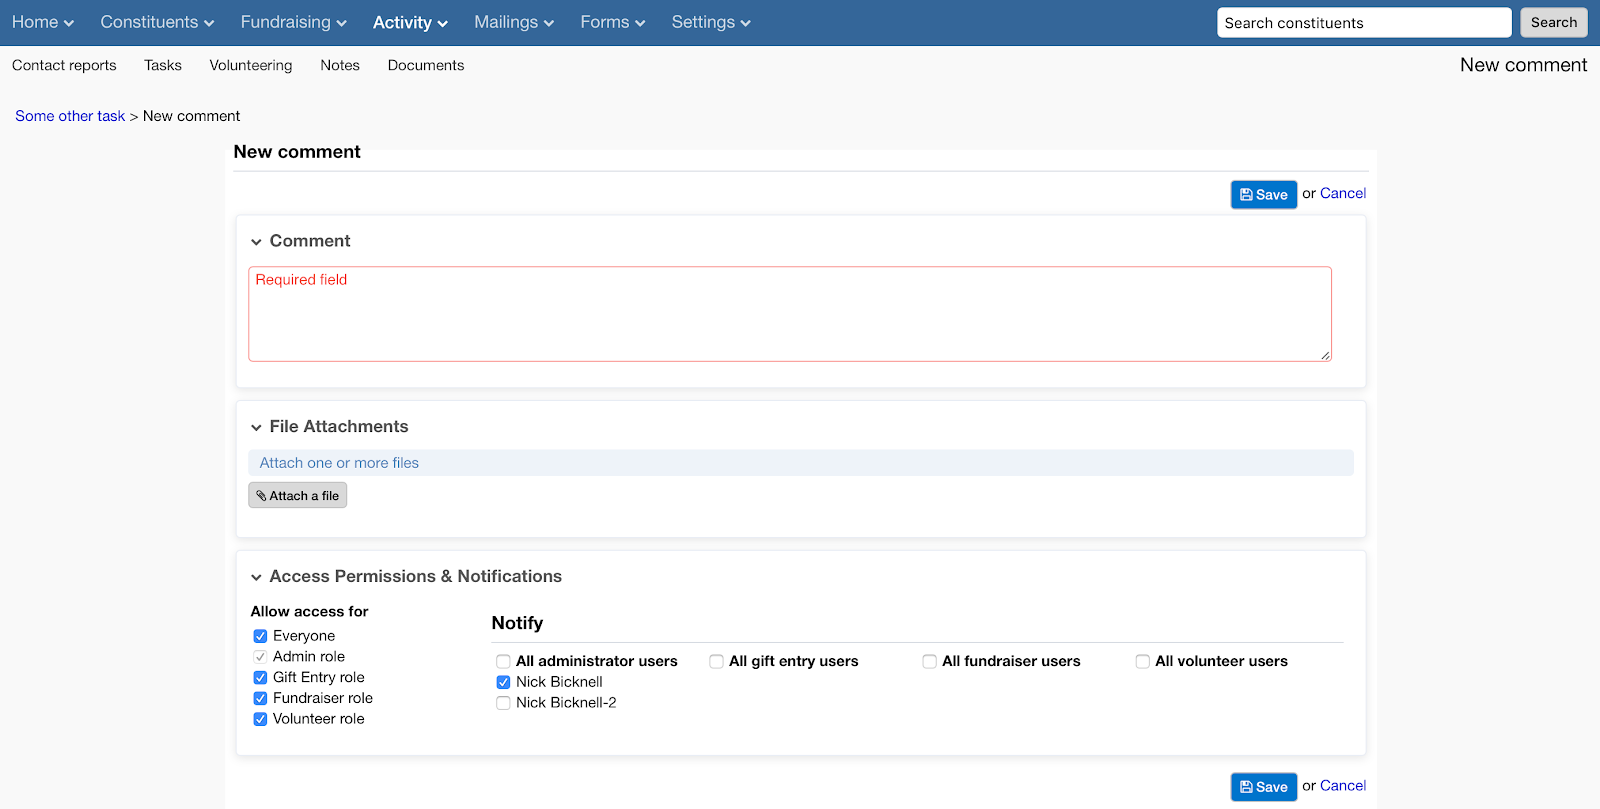This screenshot has width=1600, height=809.
Task: Open the Settings menu
Action: 710,22
